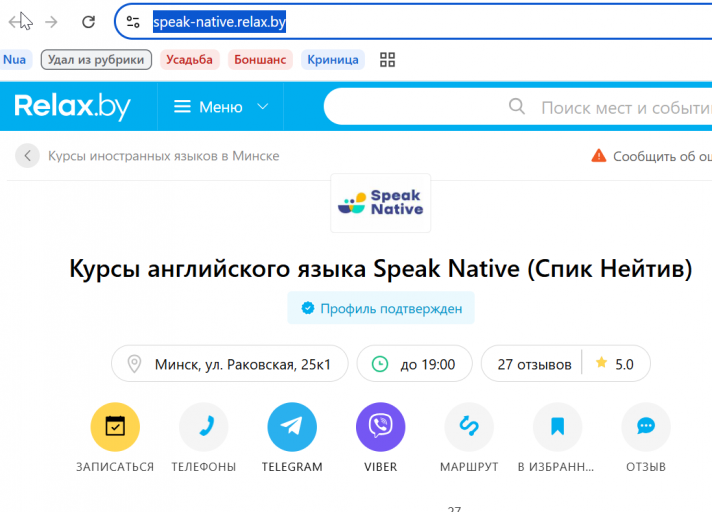Open Viber via purple icon

coord(381,427)
